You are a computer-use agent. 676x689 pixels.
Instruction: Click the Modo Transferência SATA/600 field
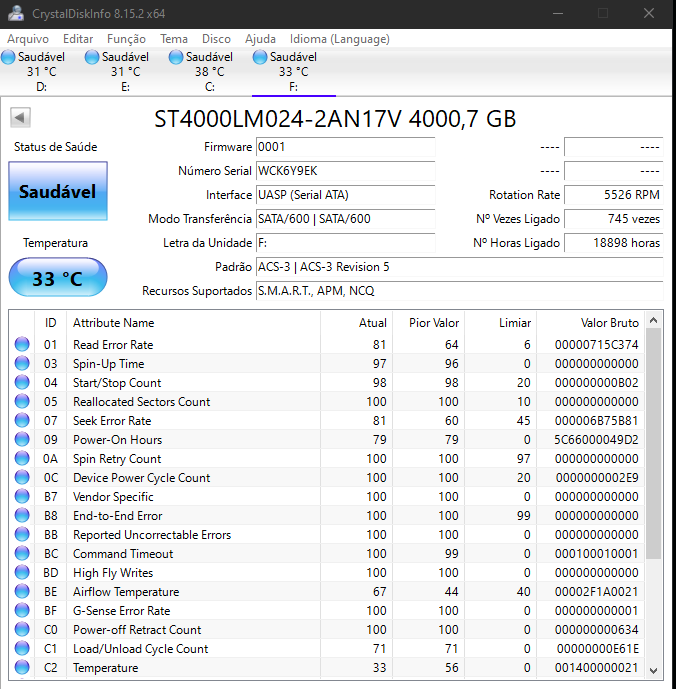click(x=345, y=219)
